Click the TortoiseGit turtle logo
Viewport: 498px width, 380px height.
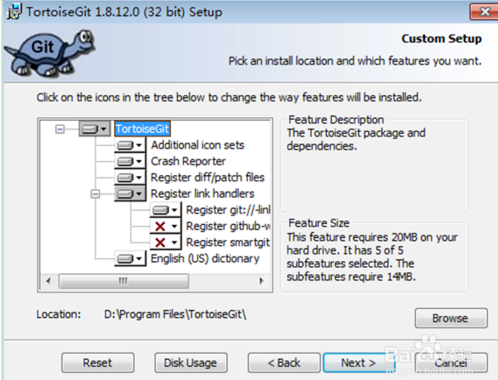50,53
